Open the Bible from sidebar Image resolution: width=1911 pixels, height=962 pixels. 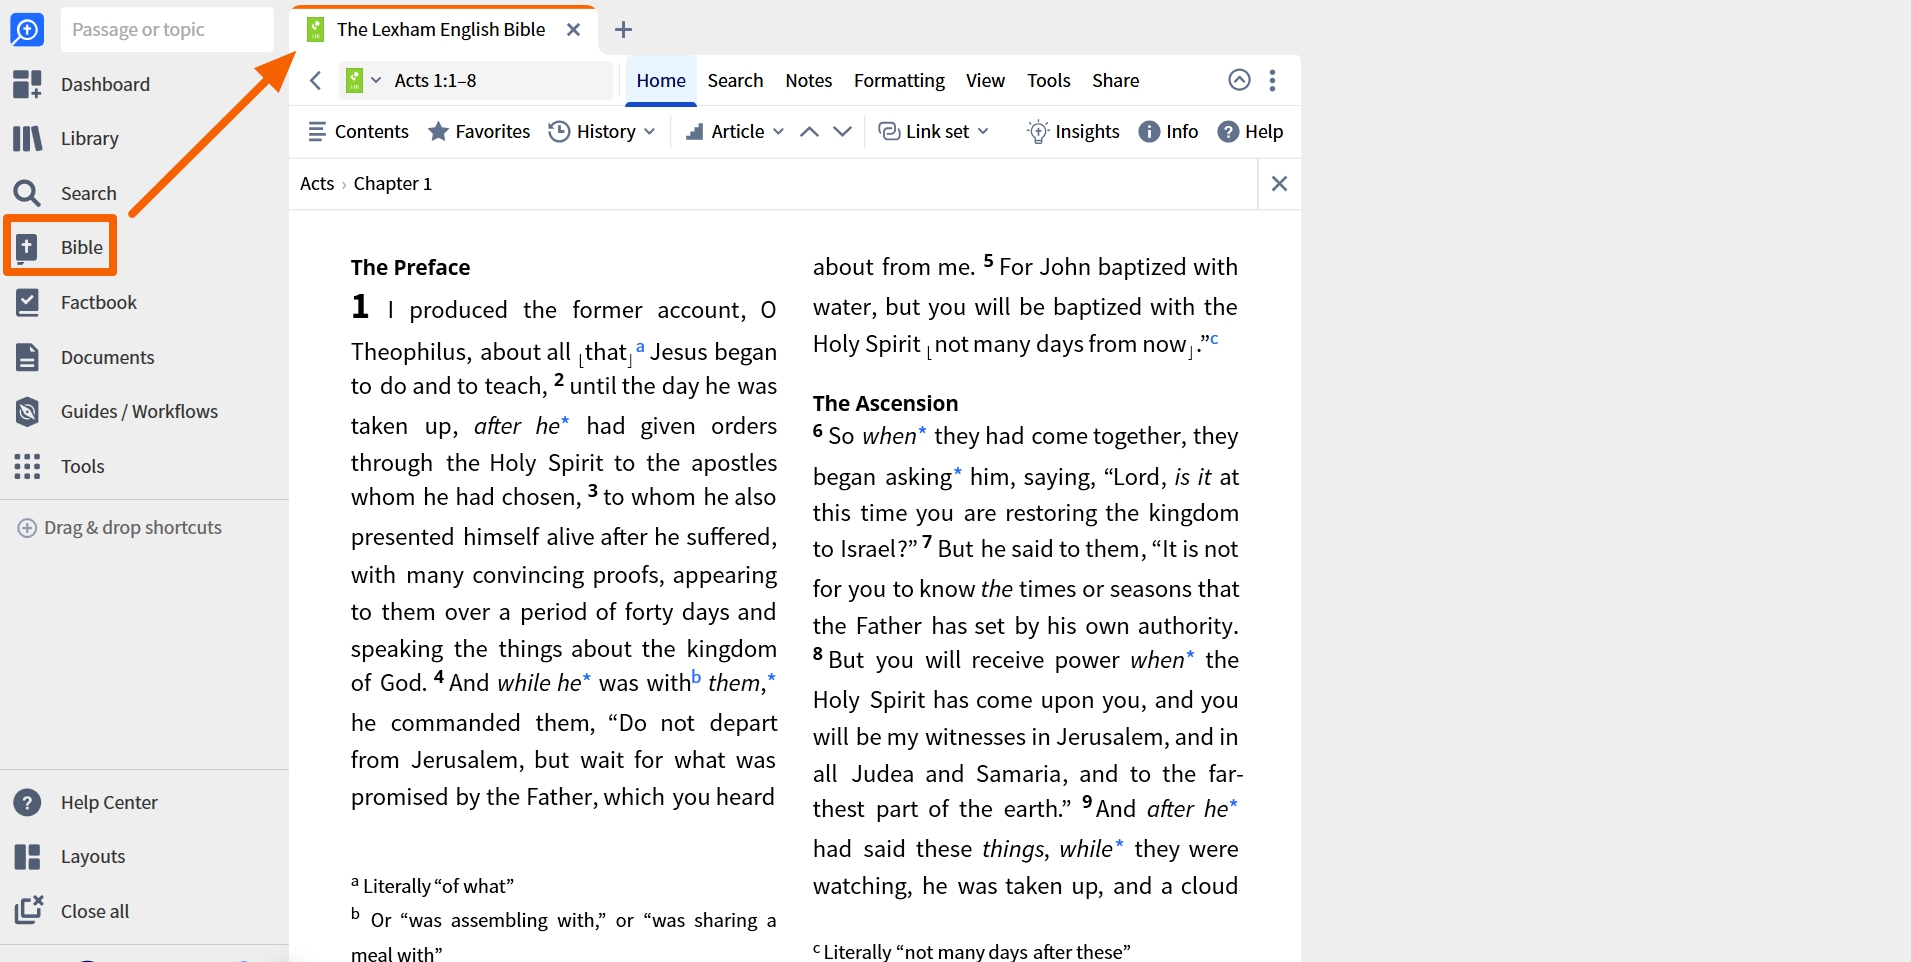click(x=60, y=247)
